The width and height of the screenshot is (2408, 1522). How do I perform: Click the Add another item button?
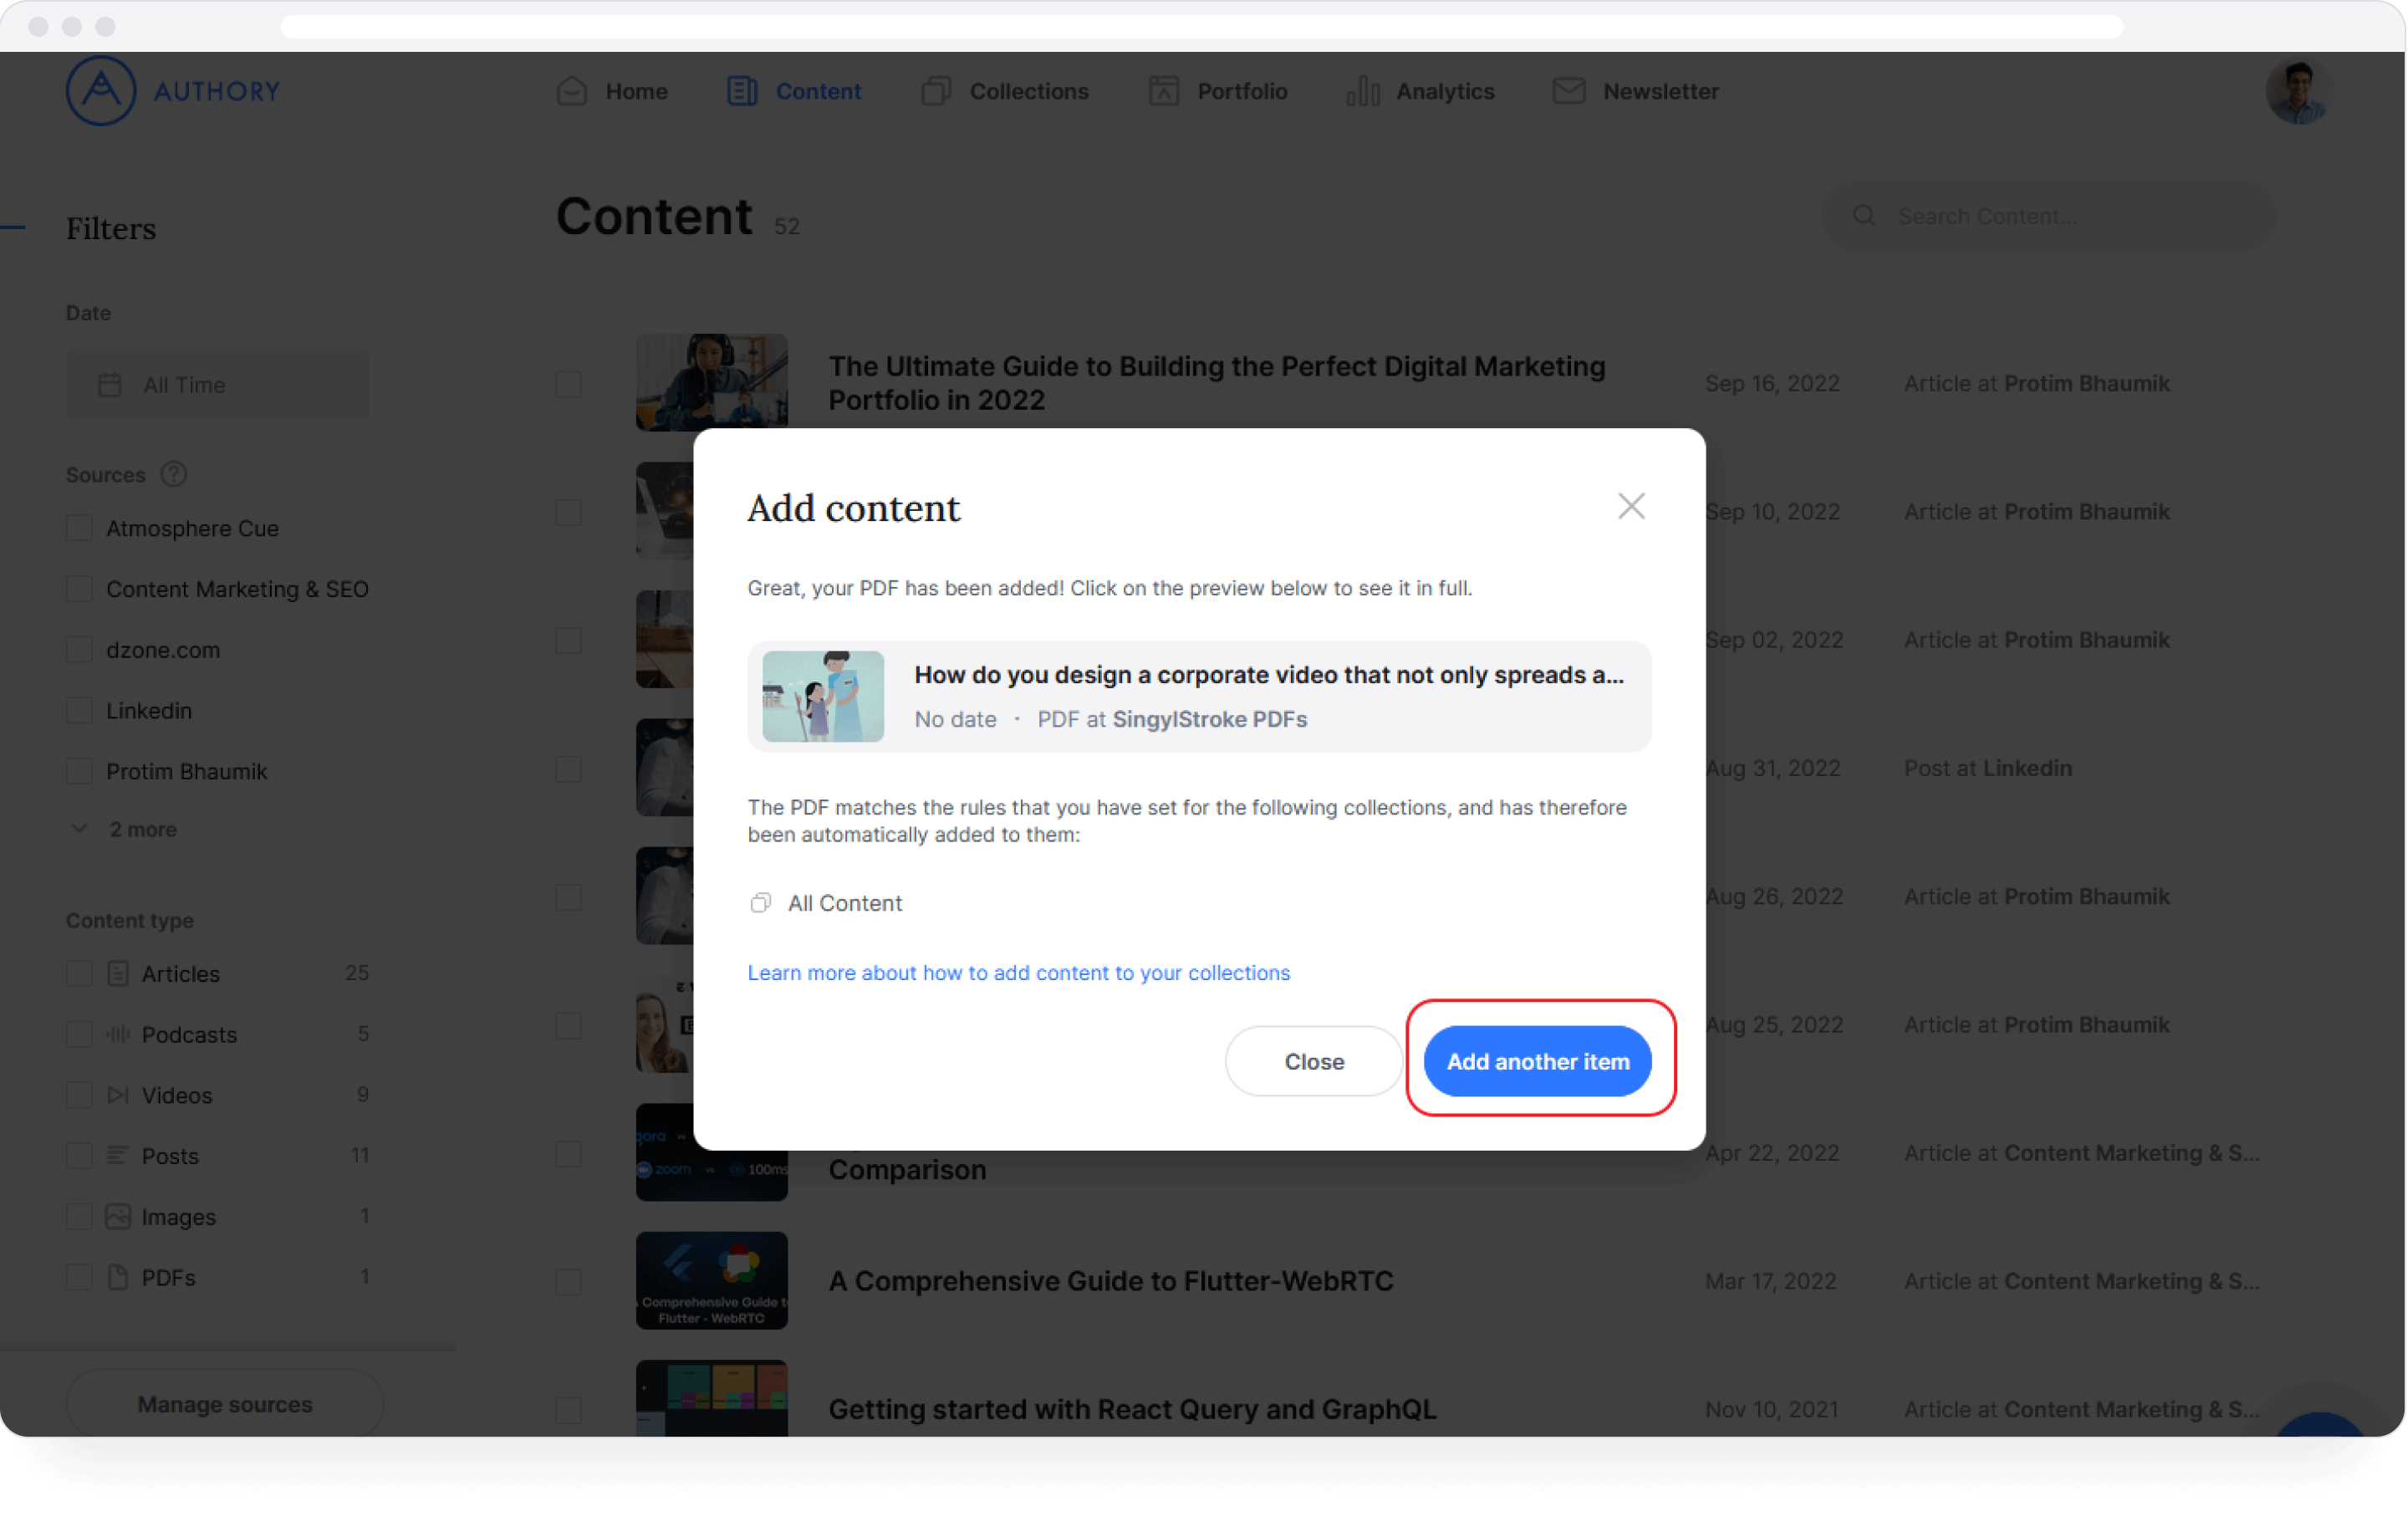coord(1537,1061)
